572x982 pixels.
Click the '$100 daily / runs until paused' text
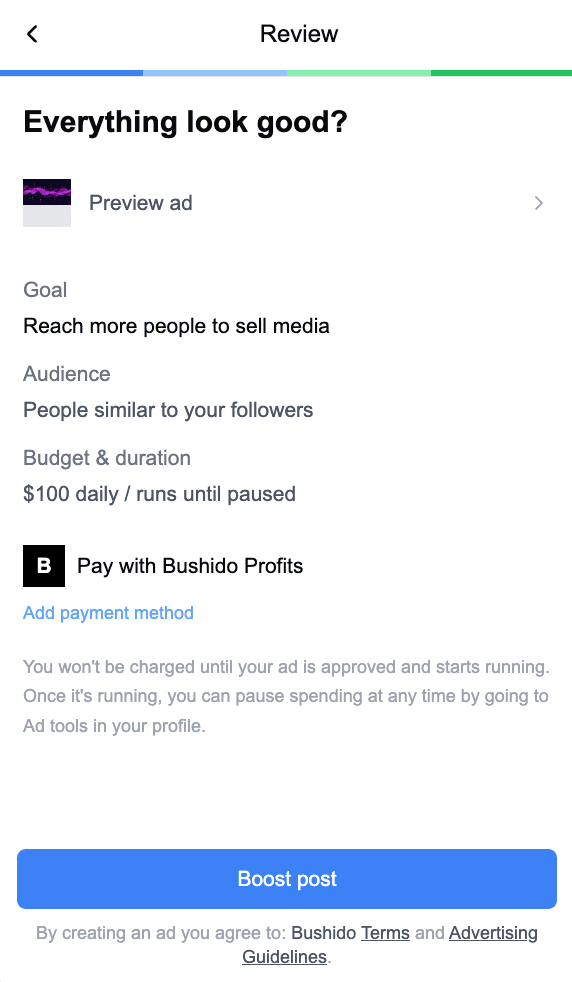point(159,494)
